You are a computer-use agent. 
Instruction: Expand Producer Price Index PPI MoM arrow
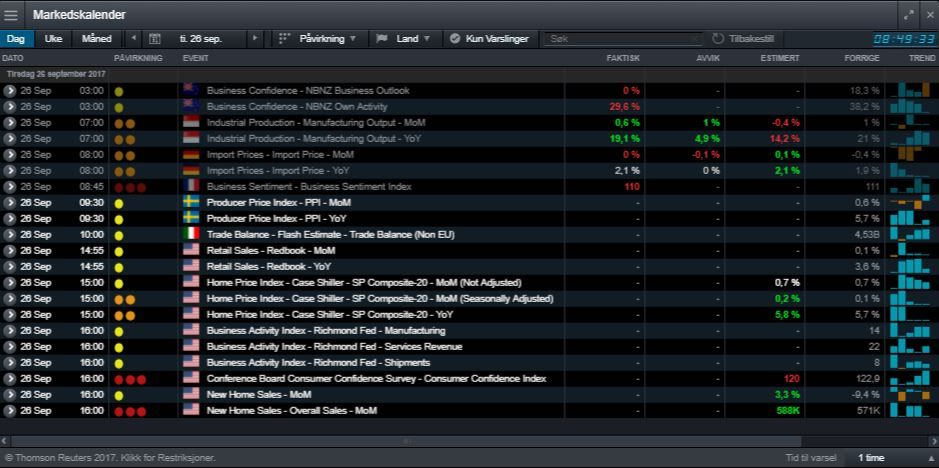point(9,203)
